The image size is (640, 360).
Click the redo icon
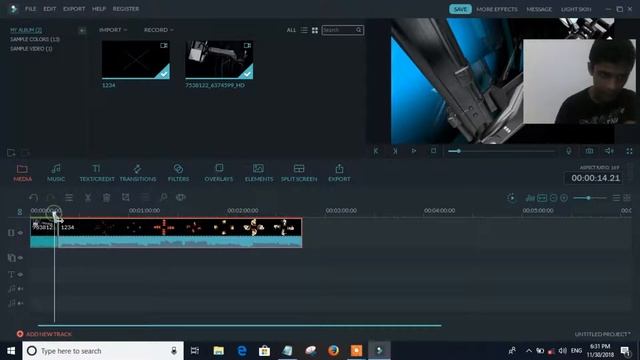(x=50, y=198)
